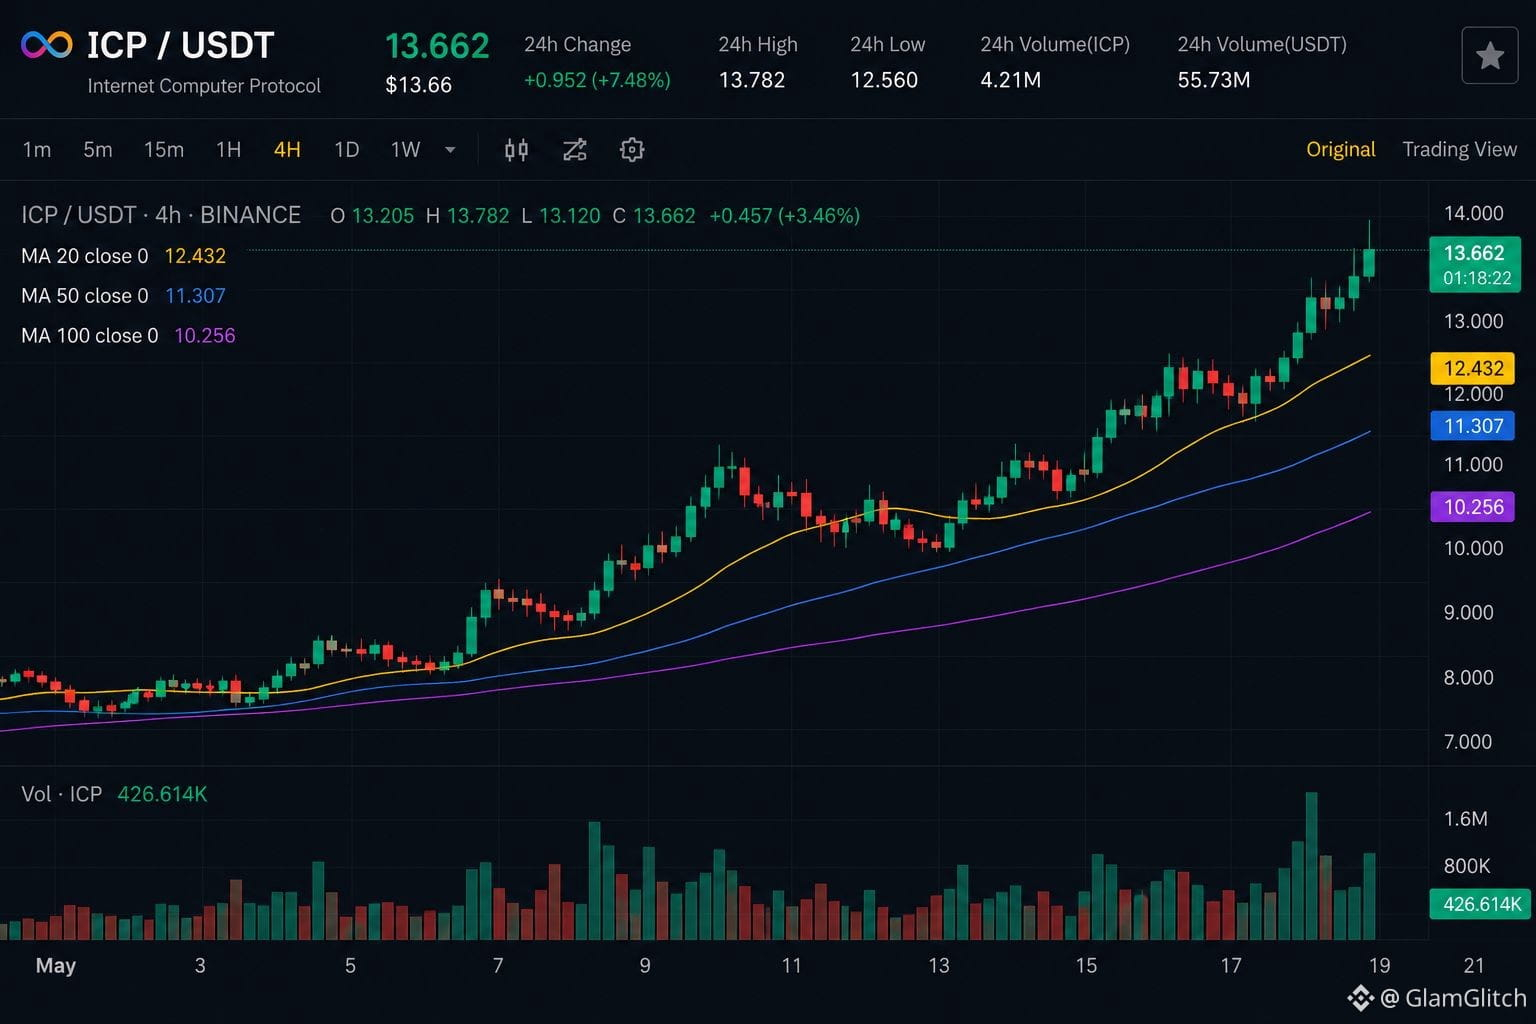Click the 24h Volume(USDT) value 55.73M
1536x1024 pixels.
click(1214, 80)
